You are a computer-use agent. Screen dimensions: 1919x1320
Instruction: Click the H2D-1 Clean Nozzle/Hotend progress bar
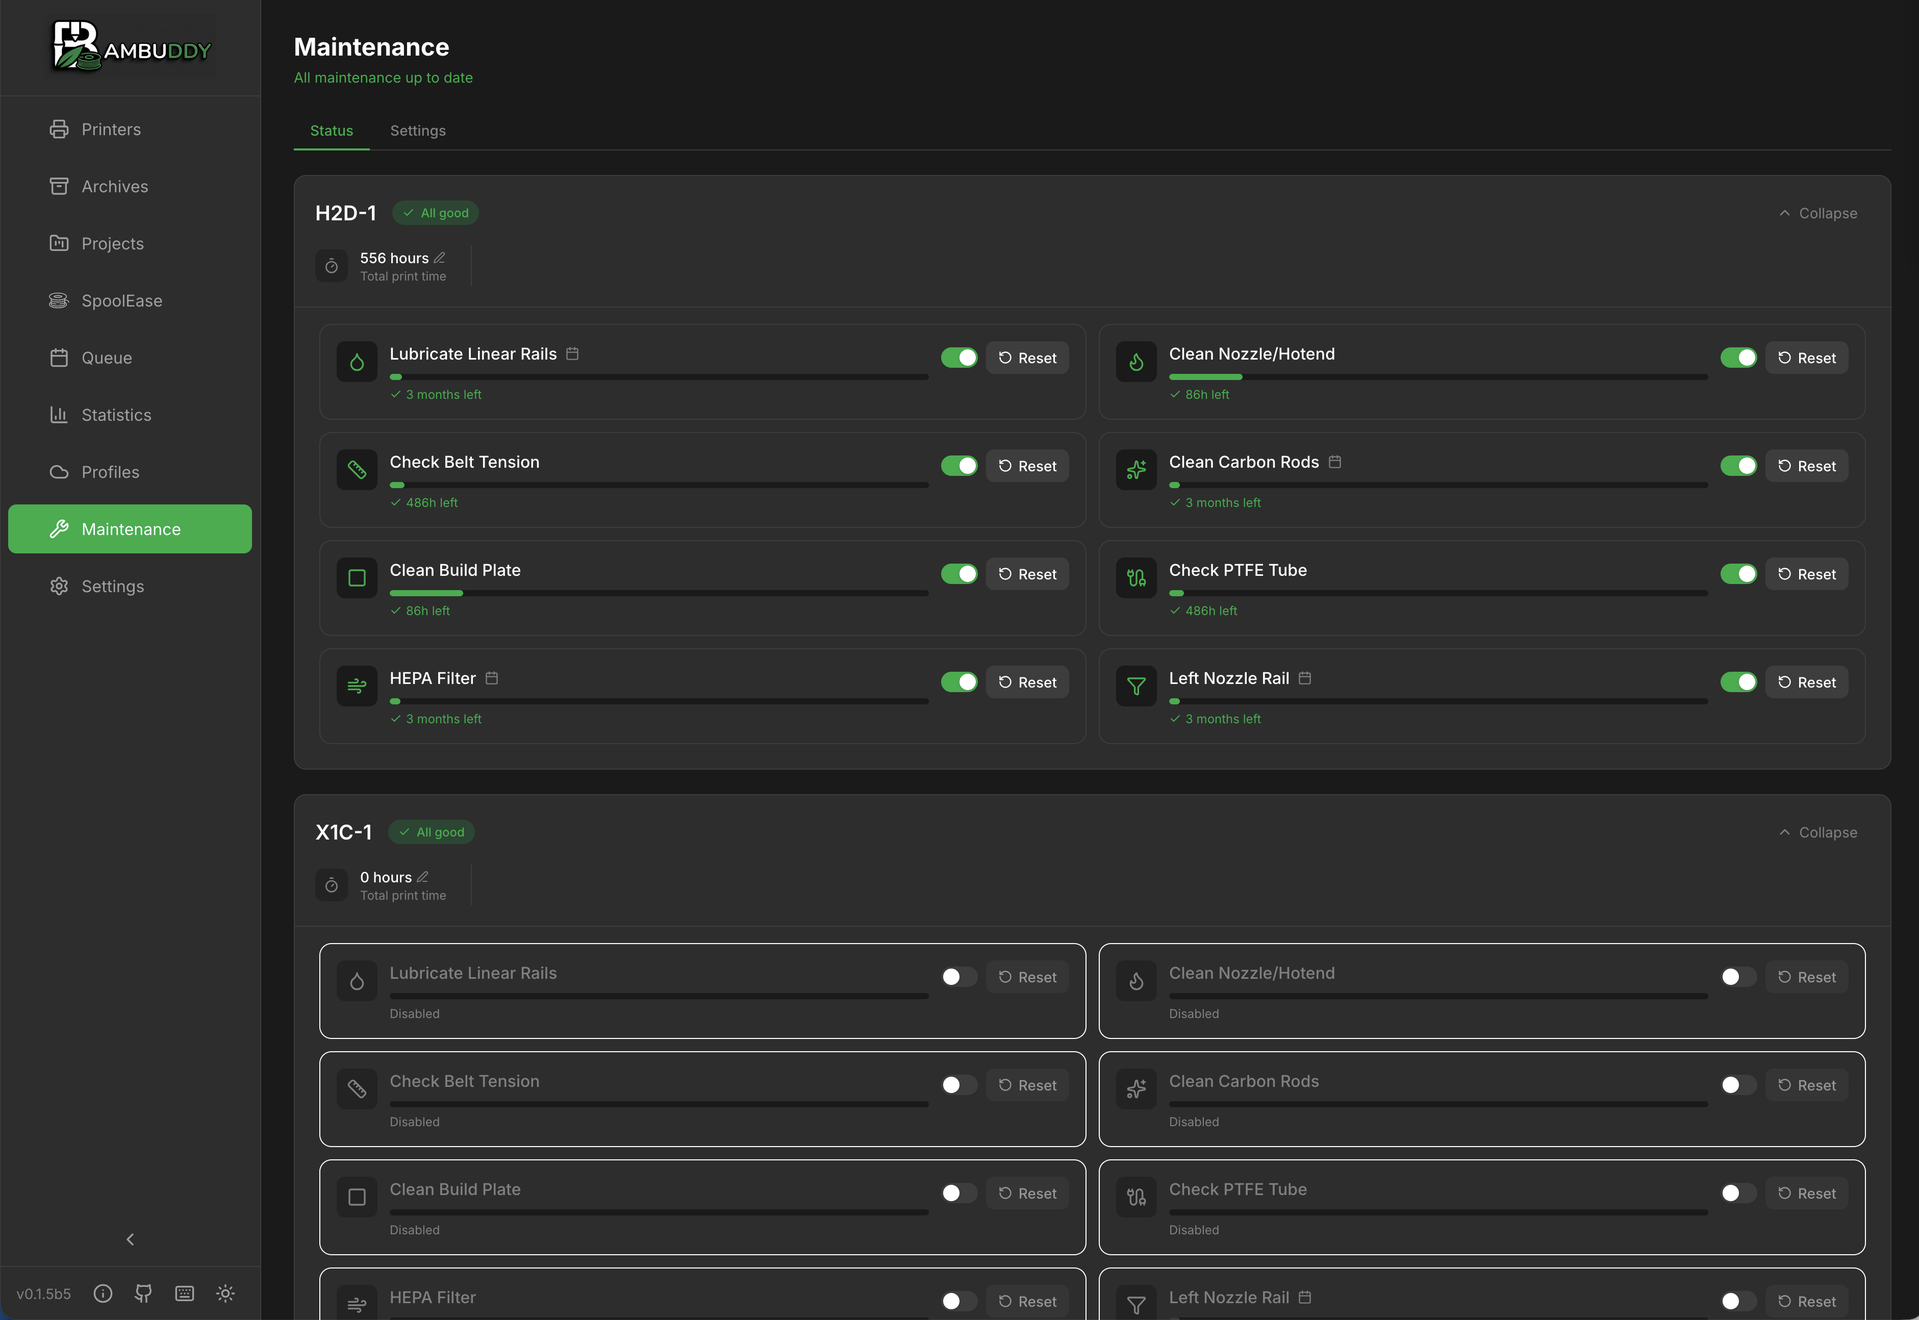coord(1437,377)
